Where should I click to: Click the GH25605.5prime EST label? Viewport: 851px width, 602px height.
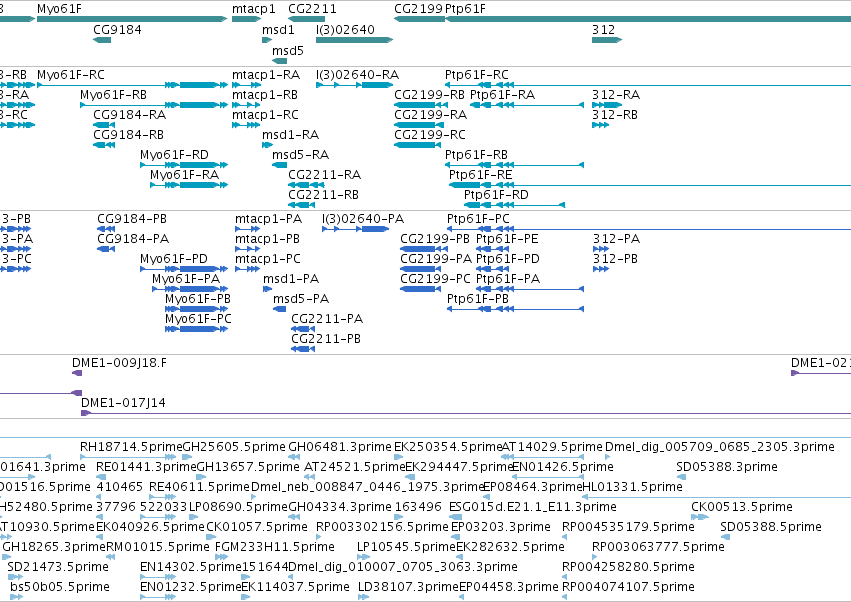click(234, 447)
